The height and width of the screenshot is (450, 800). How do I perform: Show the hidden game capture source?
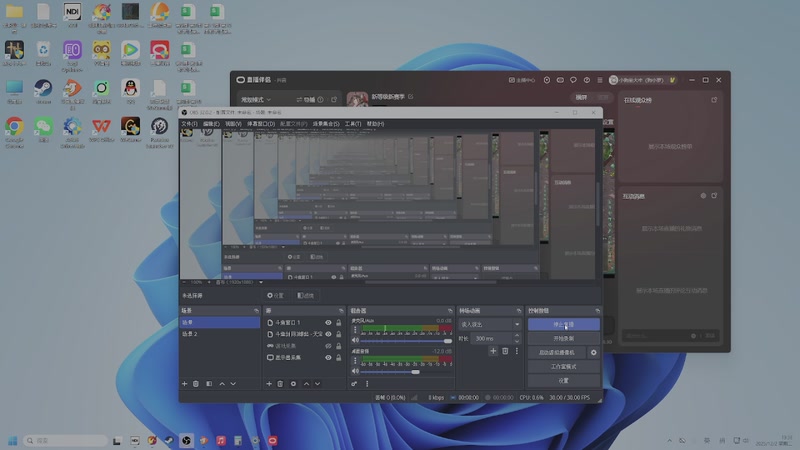328,346
